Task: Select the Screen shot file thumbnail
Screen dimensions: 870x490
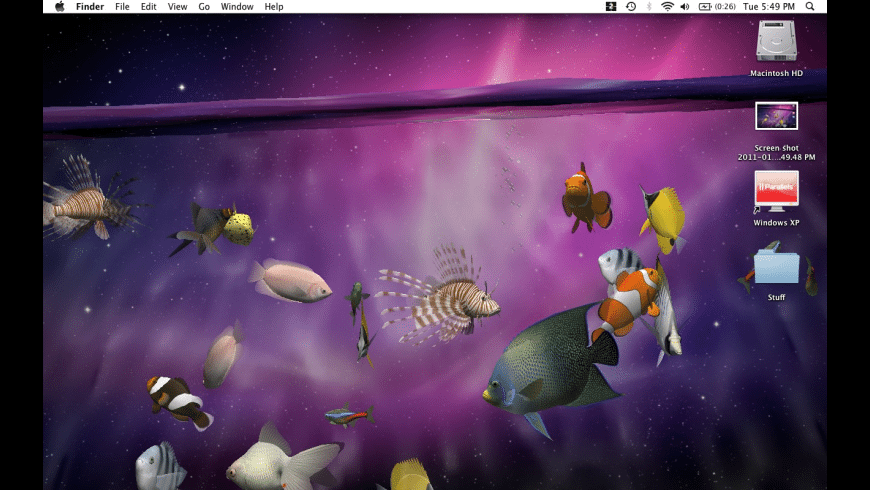Action: [776, 116]
